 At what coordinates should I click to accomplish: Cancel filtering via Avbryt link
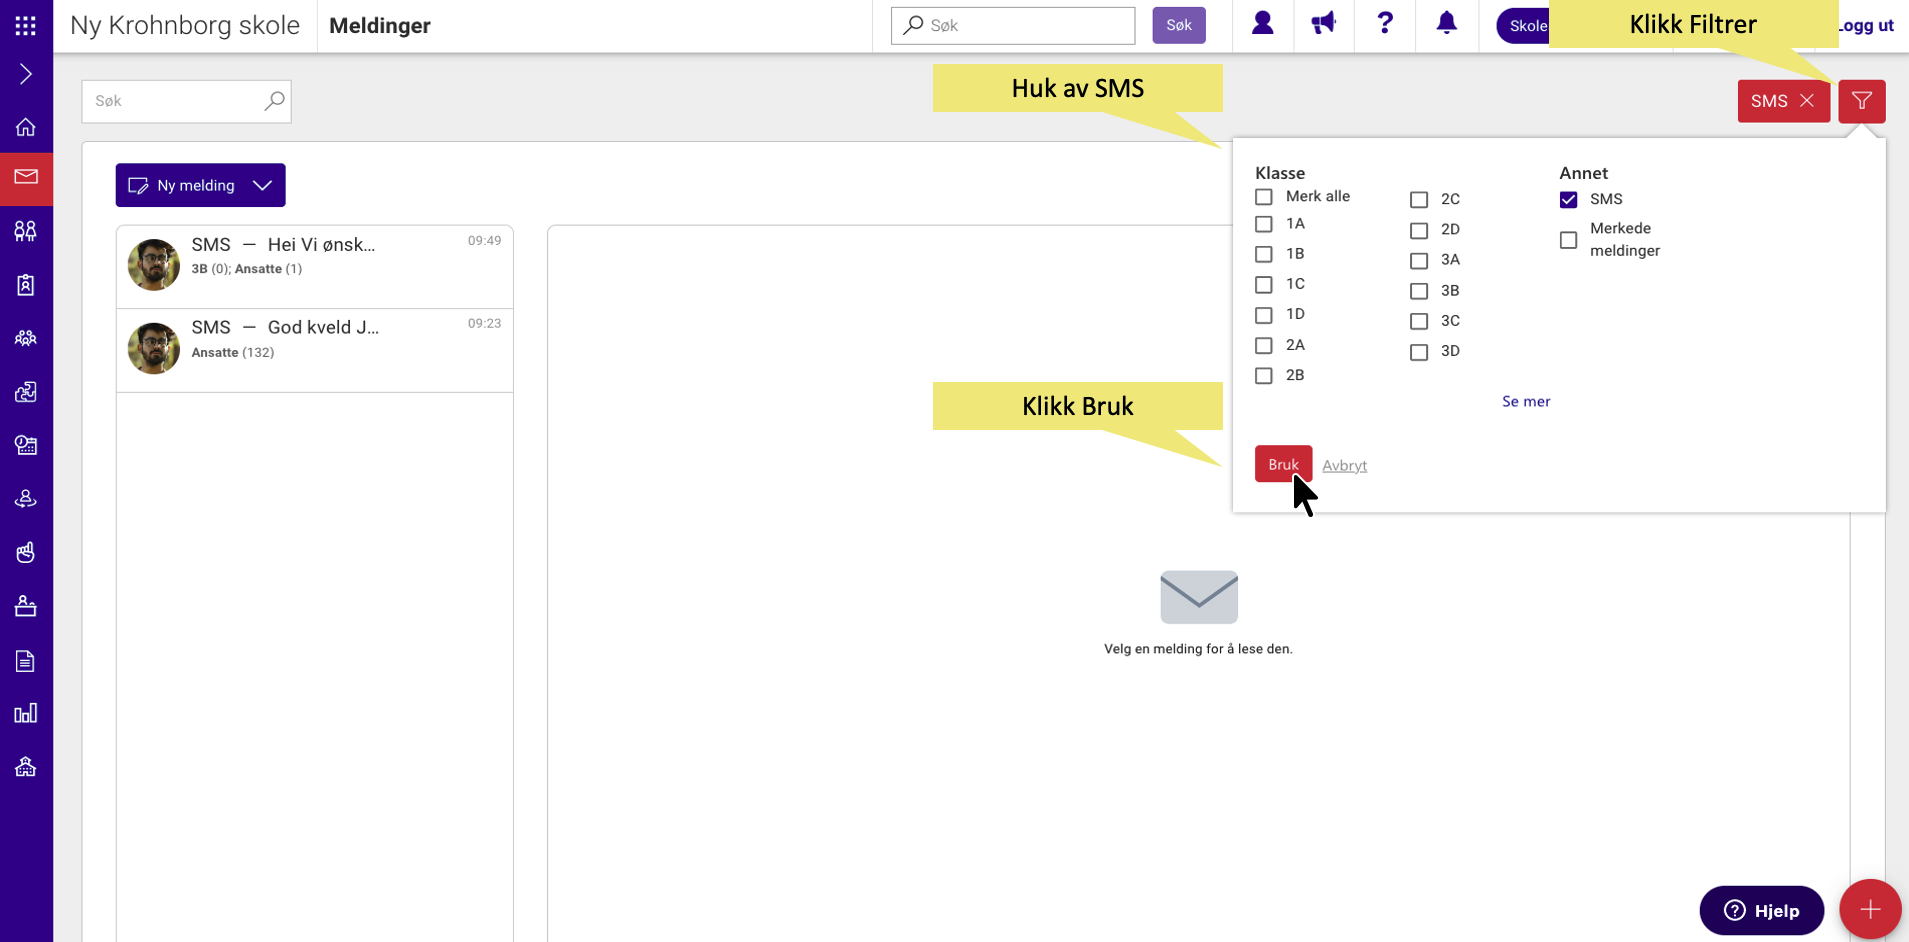click(1344, 465)
